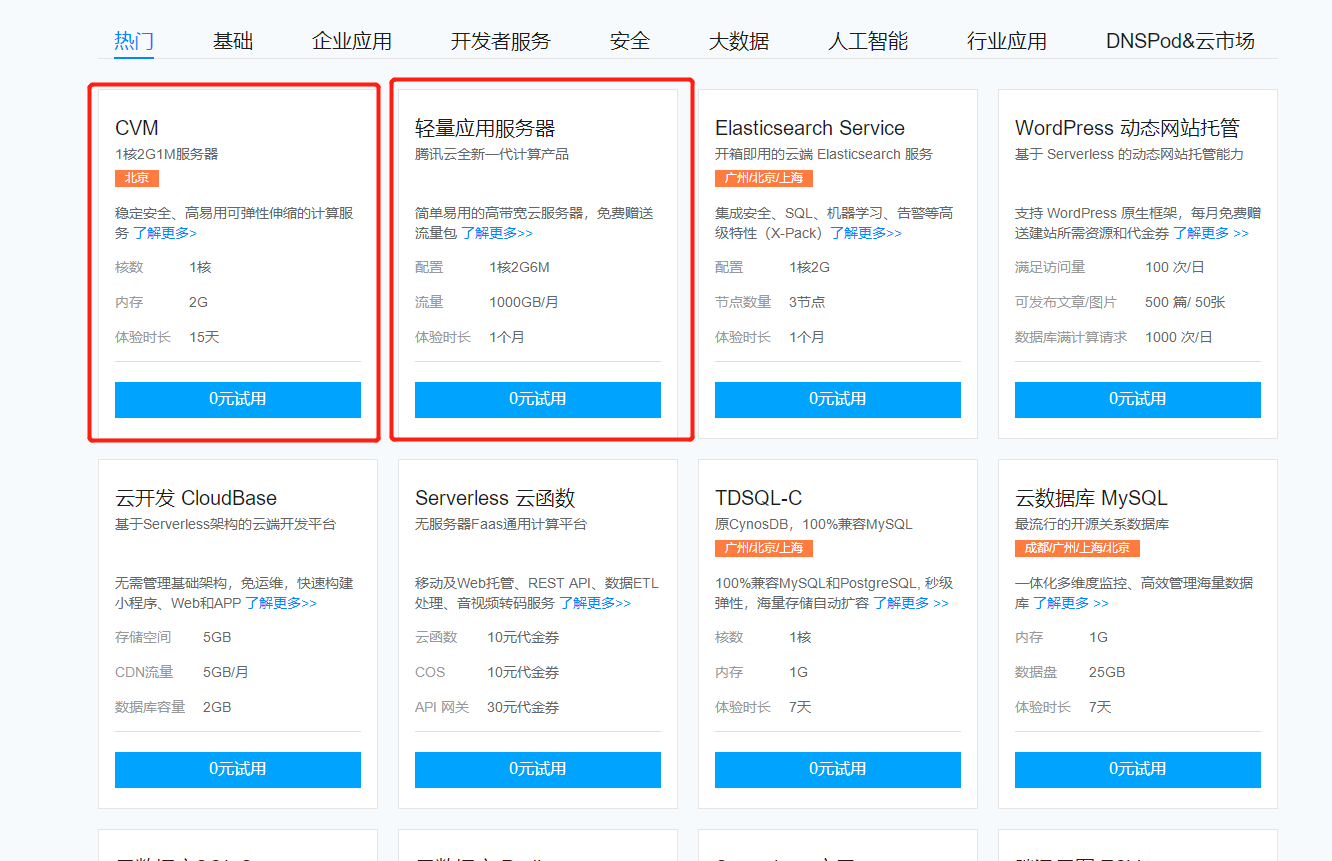Click 最流行的开源关系数据库 subtitle
The height and width of the screenshot is (861, 1332).
pyautogui.click(x=1092, y=524)
